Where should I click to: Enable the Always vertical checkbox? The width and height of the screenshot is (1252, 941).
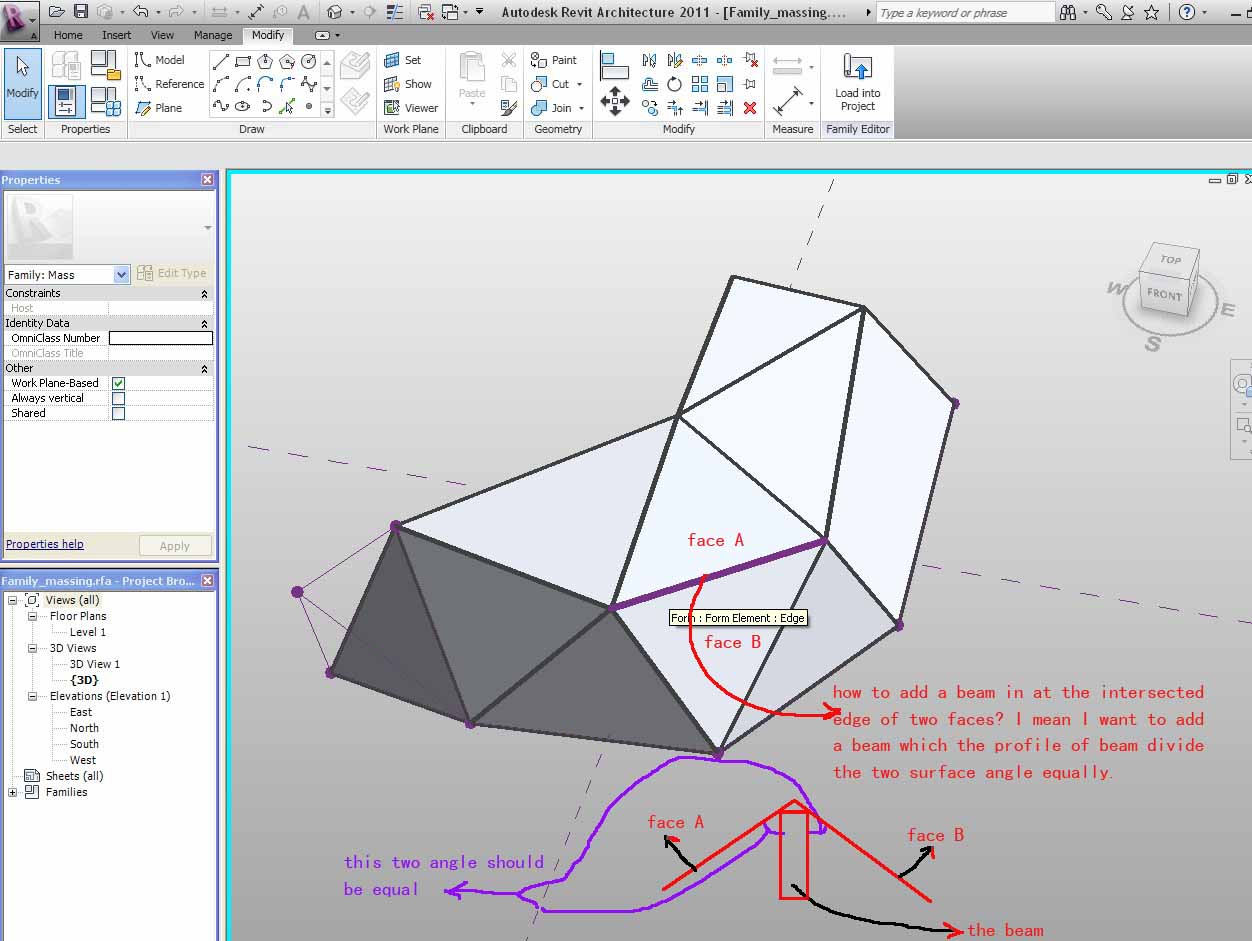118,398
